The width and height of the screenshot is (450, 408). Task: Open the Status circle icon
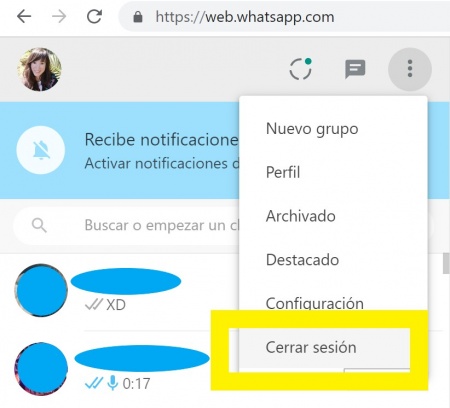[x=300, y=69]
